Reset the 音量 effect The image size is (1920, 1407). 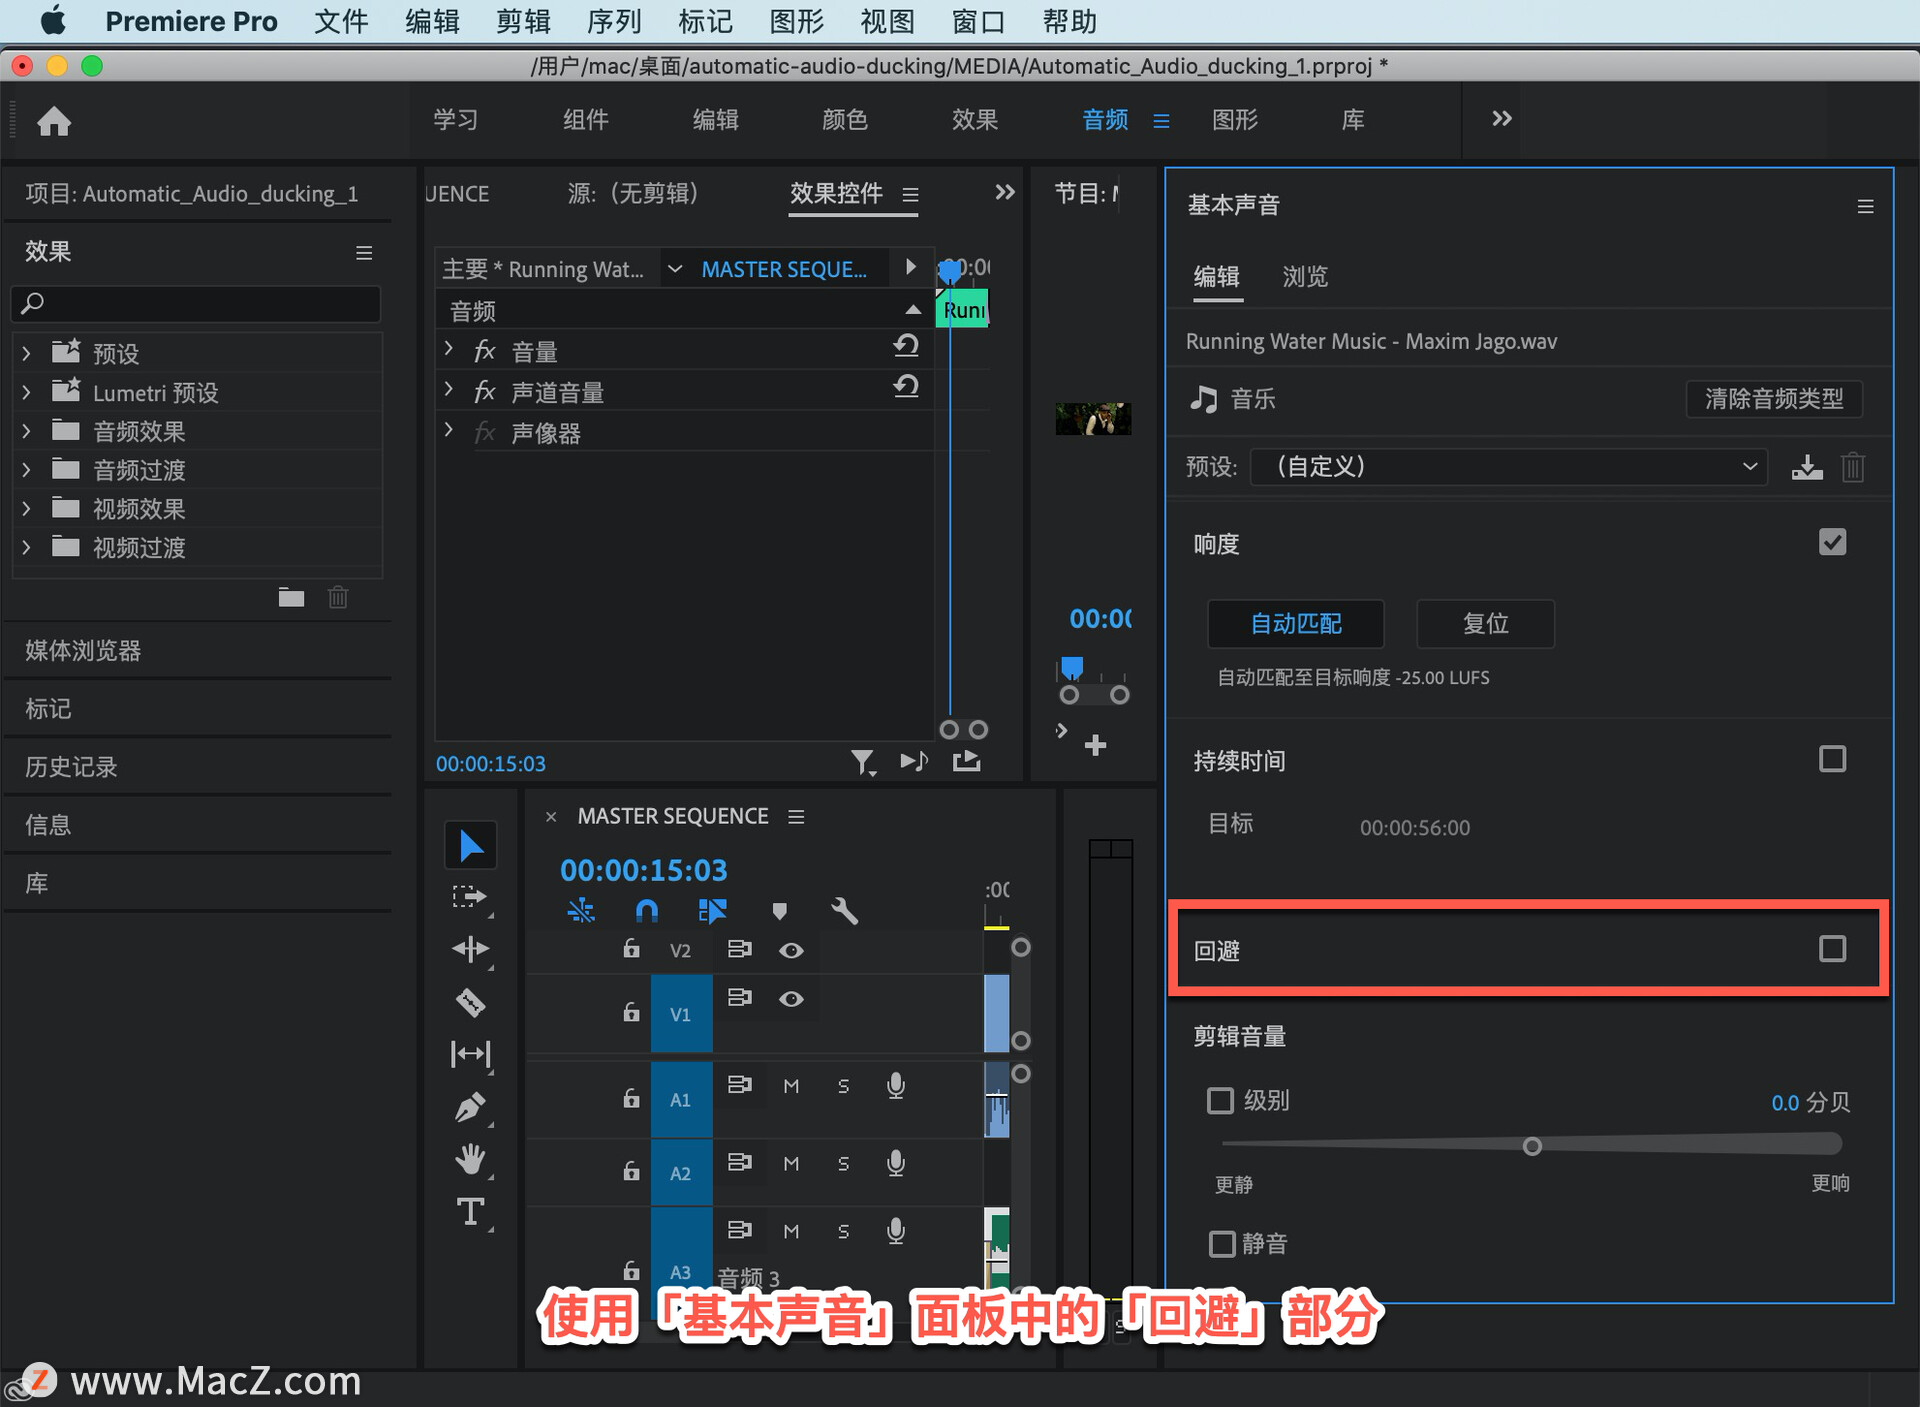tap(906, 346)
